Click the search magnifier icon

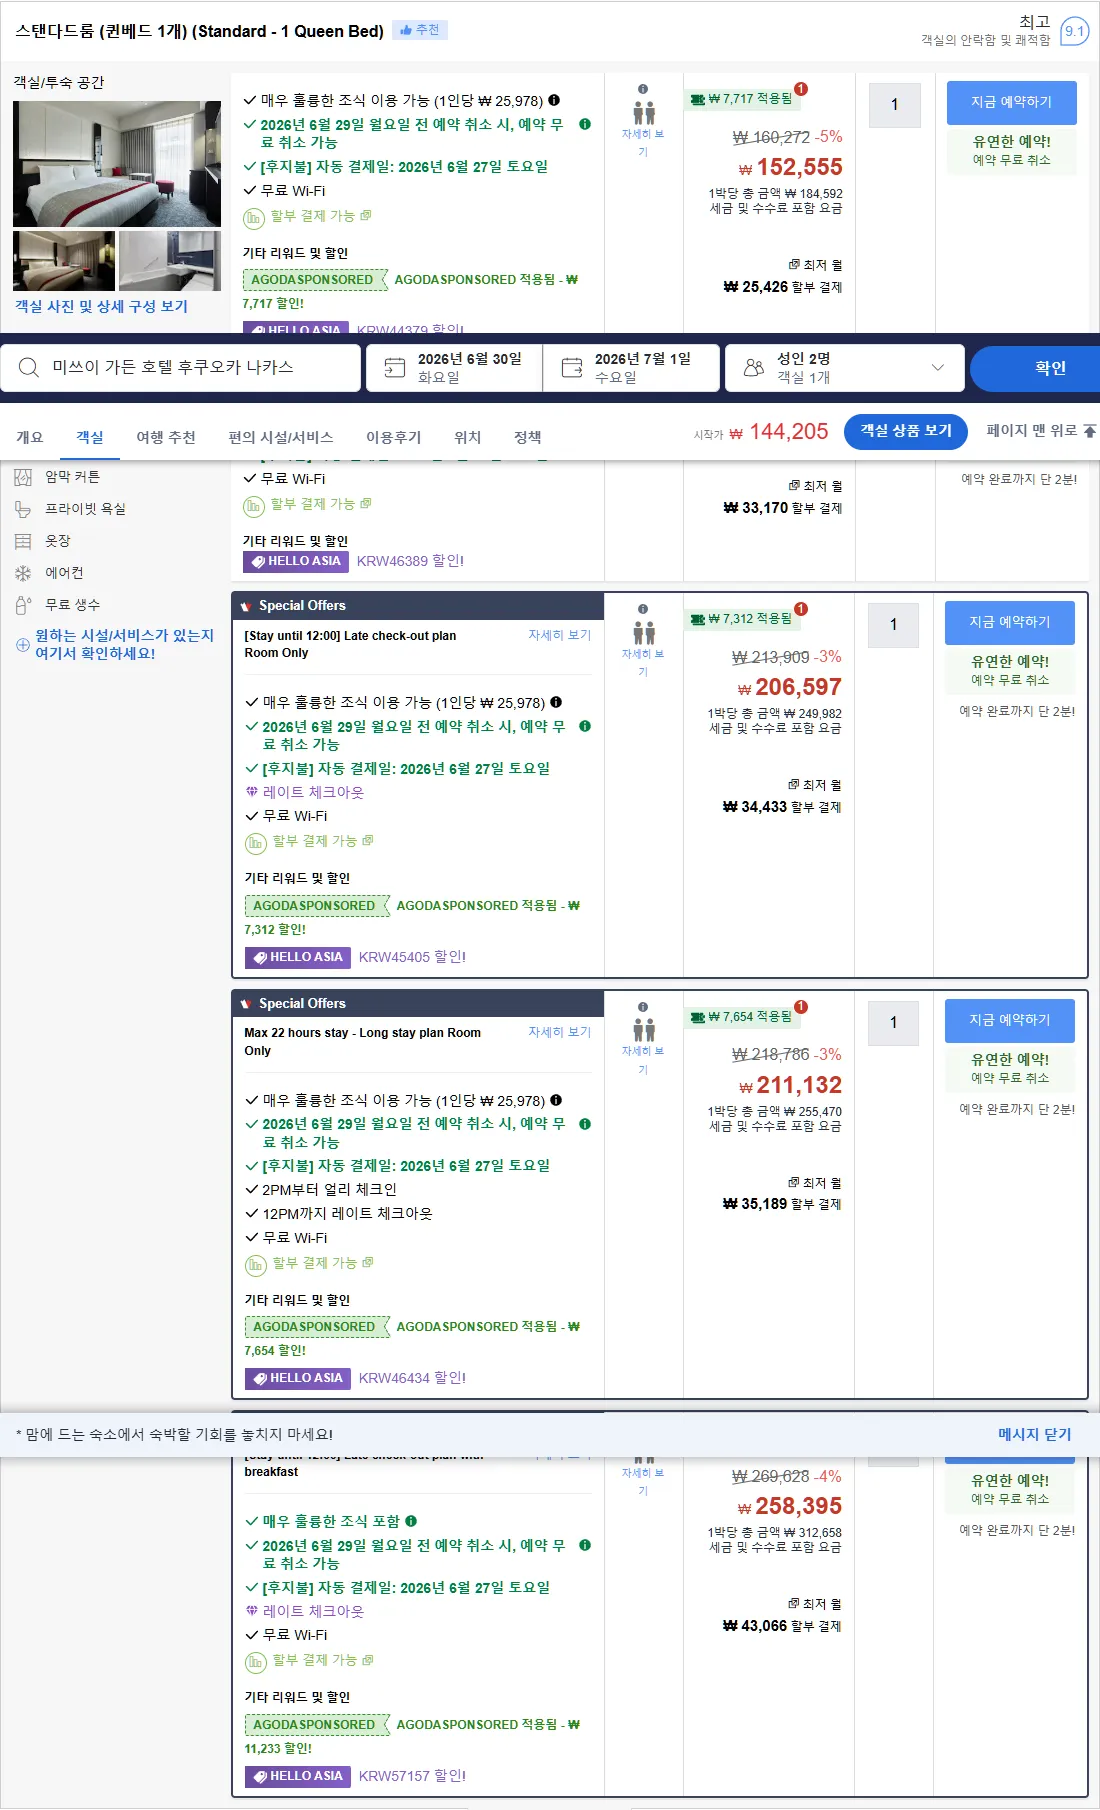29,368
